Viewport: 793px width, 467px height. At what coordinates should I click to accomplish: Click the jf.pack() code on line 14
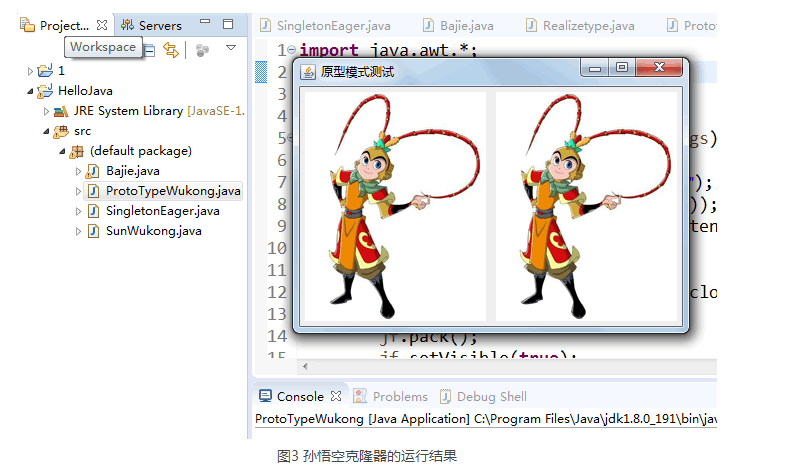429,337
